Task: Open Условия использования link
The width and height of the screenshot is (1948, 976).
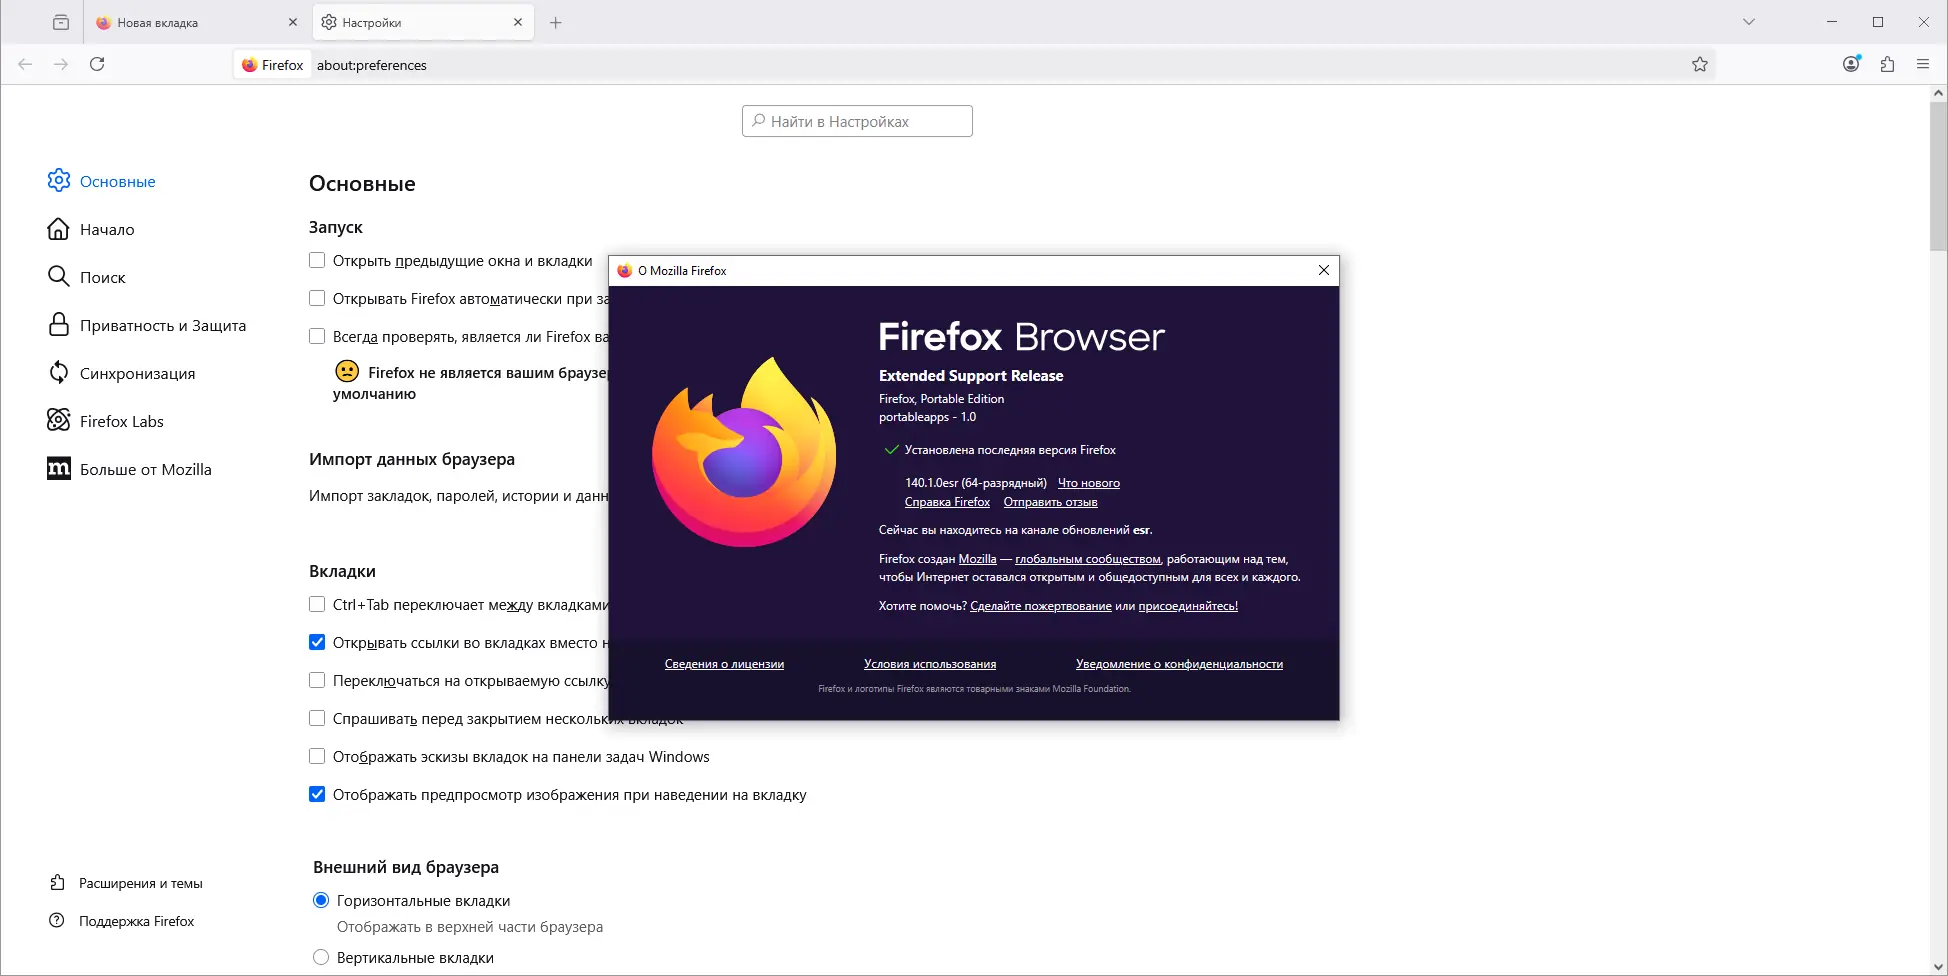Action: coord(930,664)
